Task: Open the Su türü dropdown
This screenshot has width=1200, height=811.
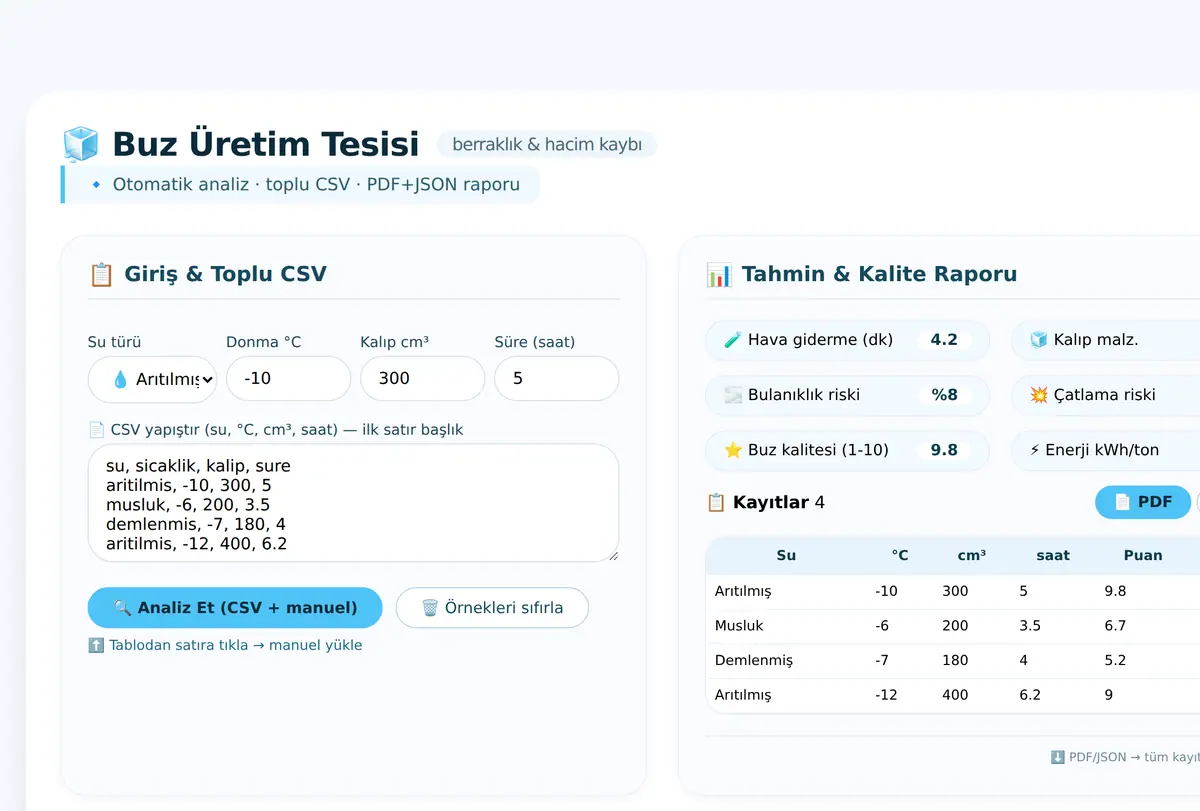Action: click(152, 379)
